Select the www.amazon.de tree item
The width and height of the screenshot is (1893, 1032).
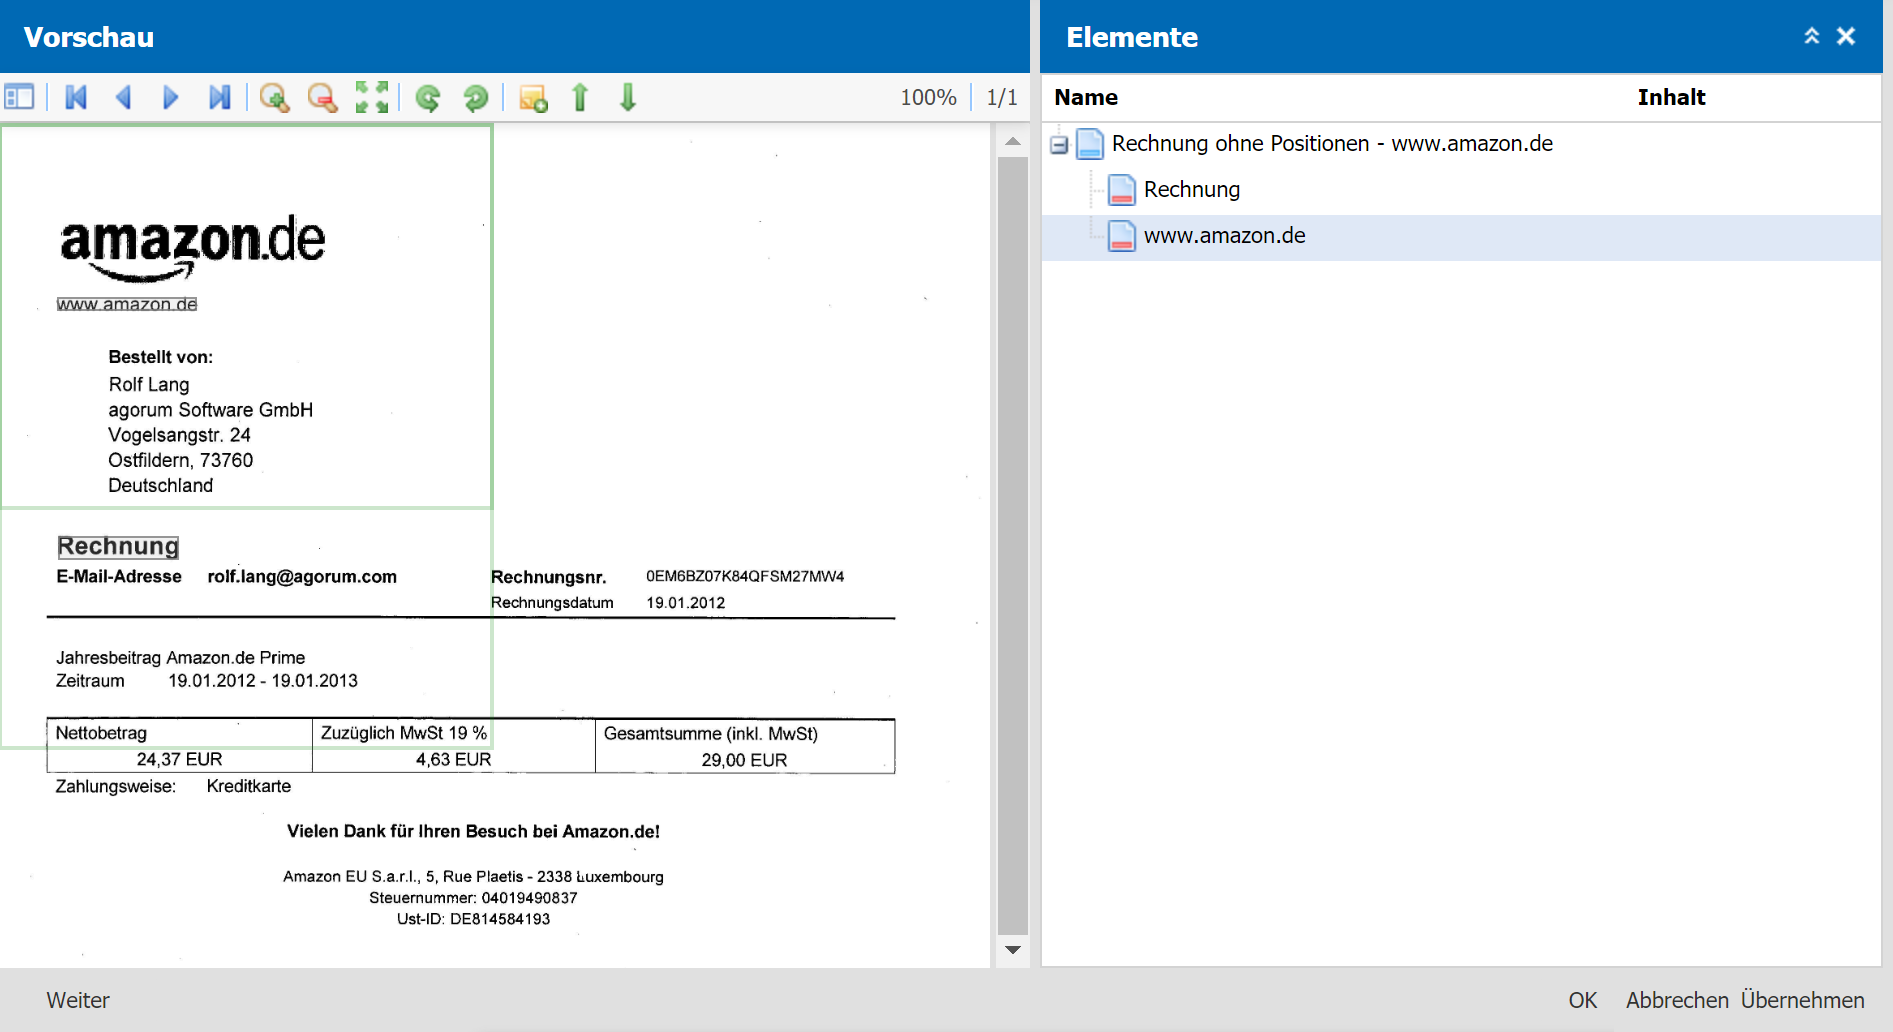pos(1224,236)
